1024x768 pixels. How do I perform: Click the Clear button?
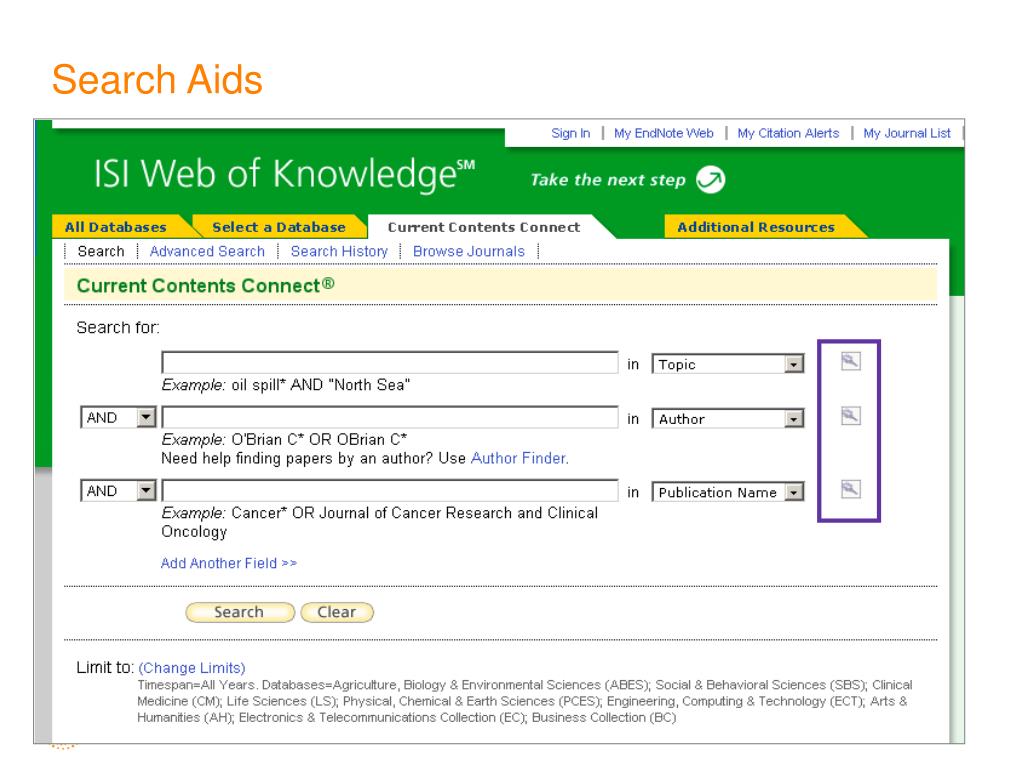click(x=337, y=613)
